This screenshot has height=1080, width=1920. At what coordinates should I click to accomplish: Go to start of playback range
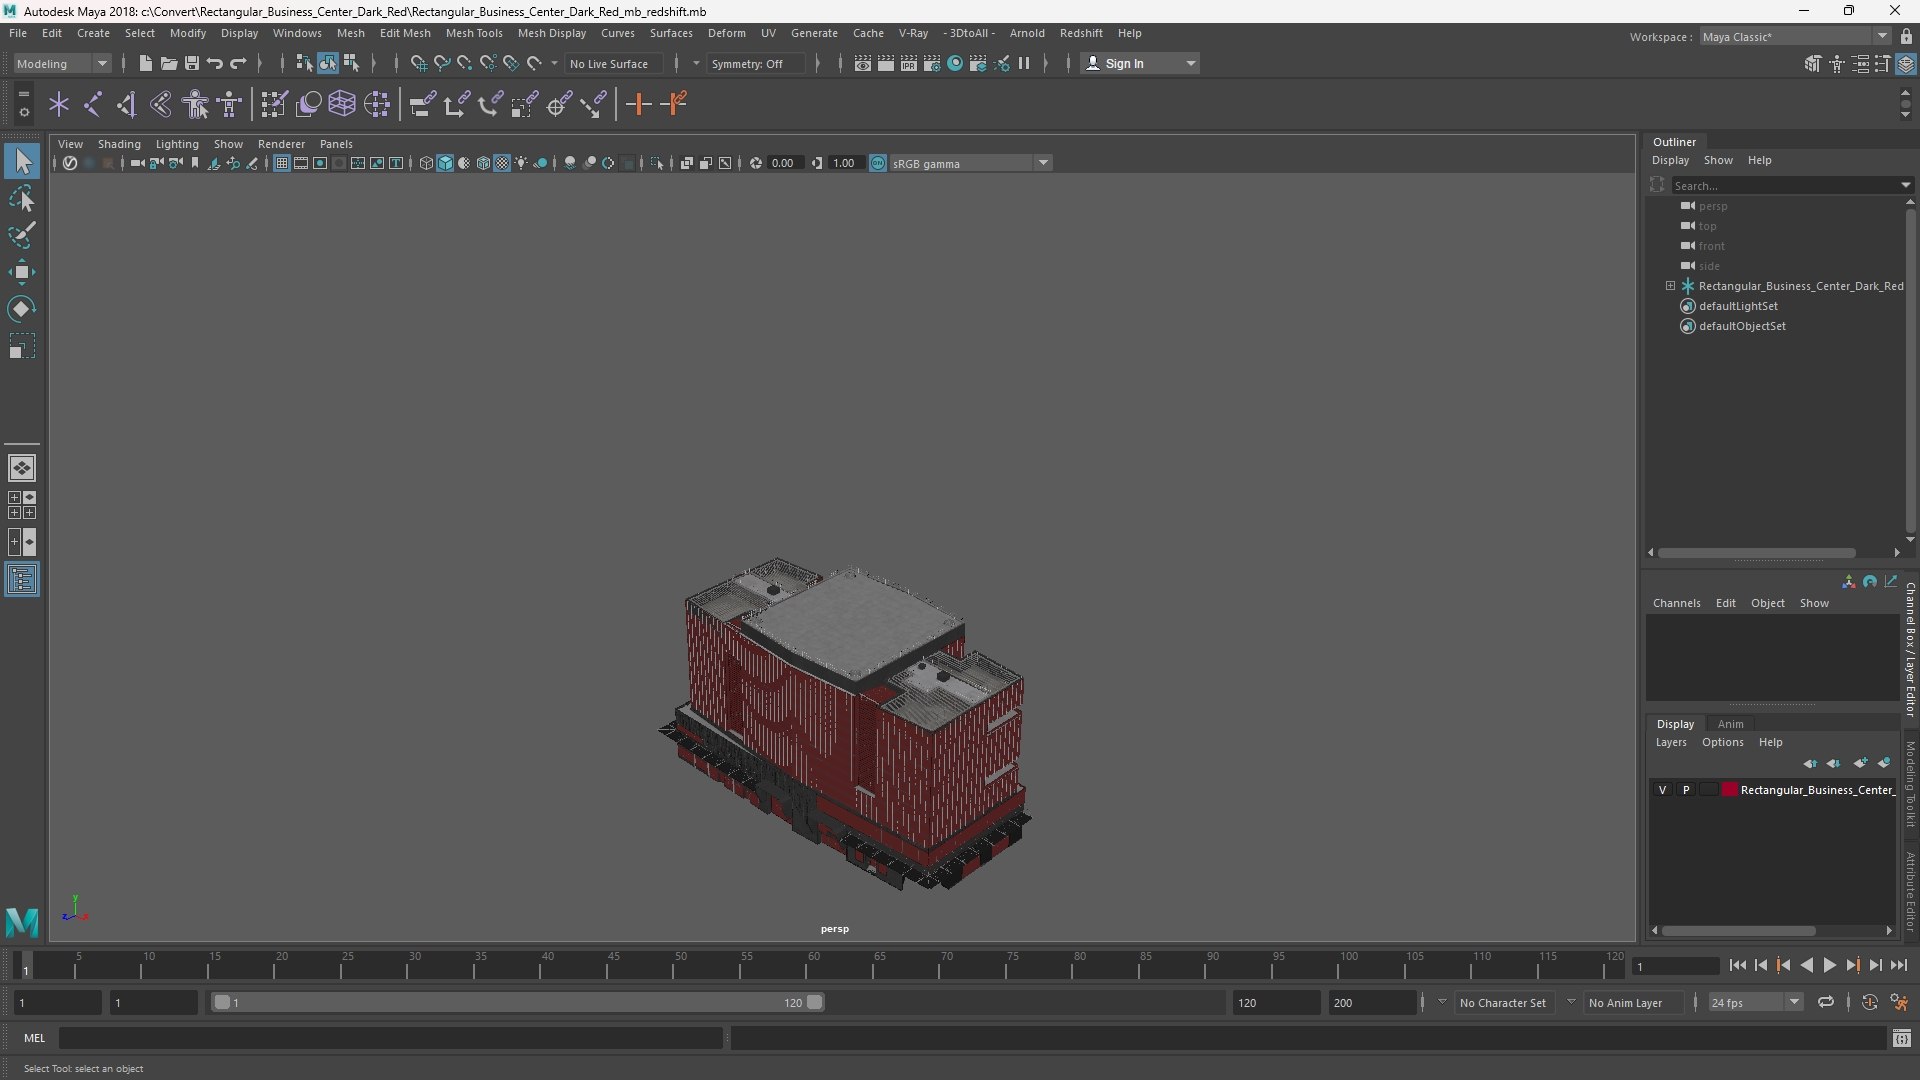(1737, 966)
